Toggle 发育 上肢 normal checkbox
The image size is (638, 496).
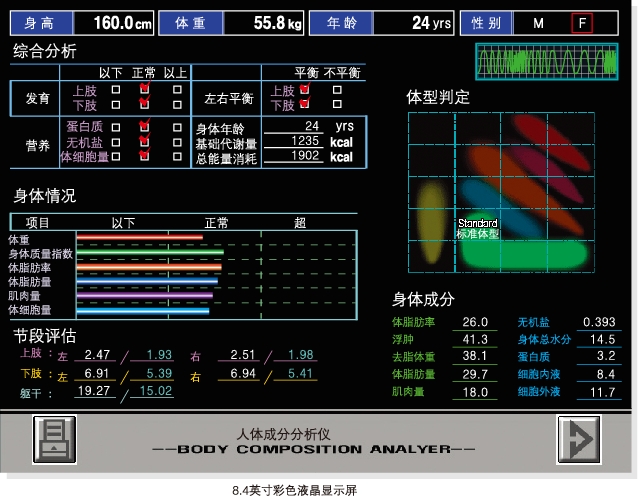[146, 89]
